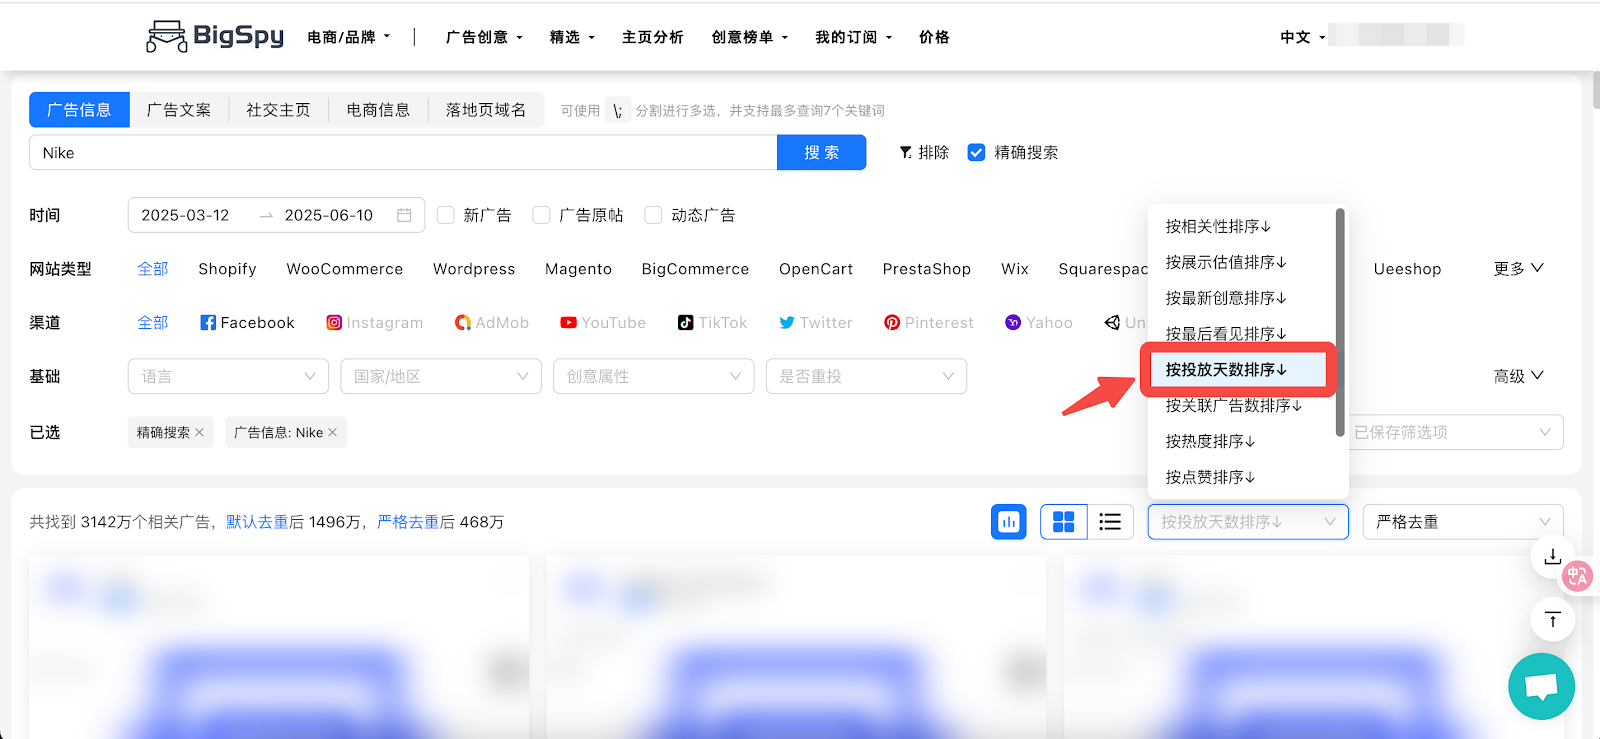
Task: Toggle the 精确搜索 checkbox
Action: (x=976, y=152)
